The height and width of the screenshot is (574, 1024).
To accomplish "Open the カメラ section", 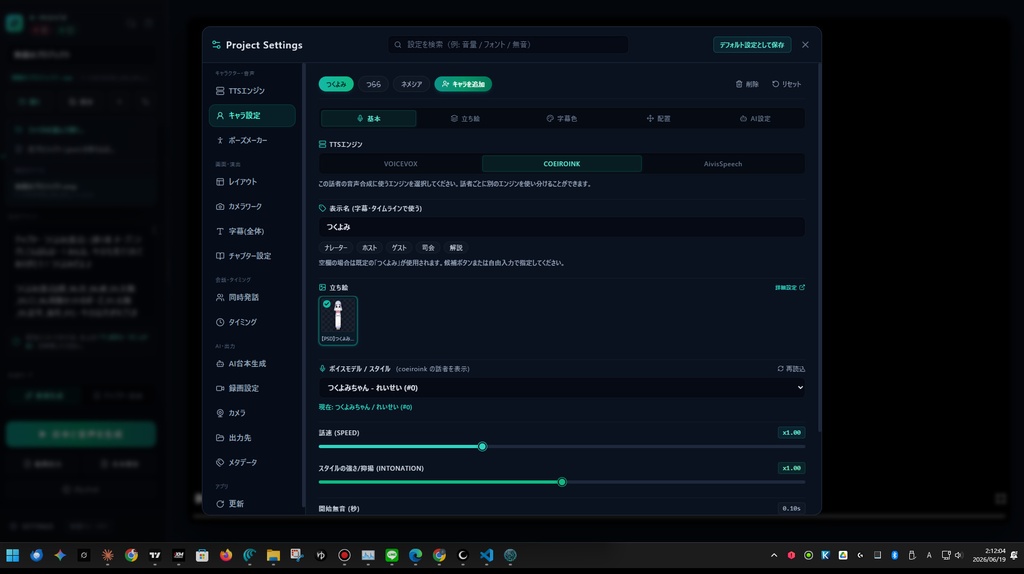I will coord(252,413).
